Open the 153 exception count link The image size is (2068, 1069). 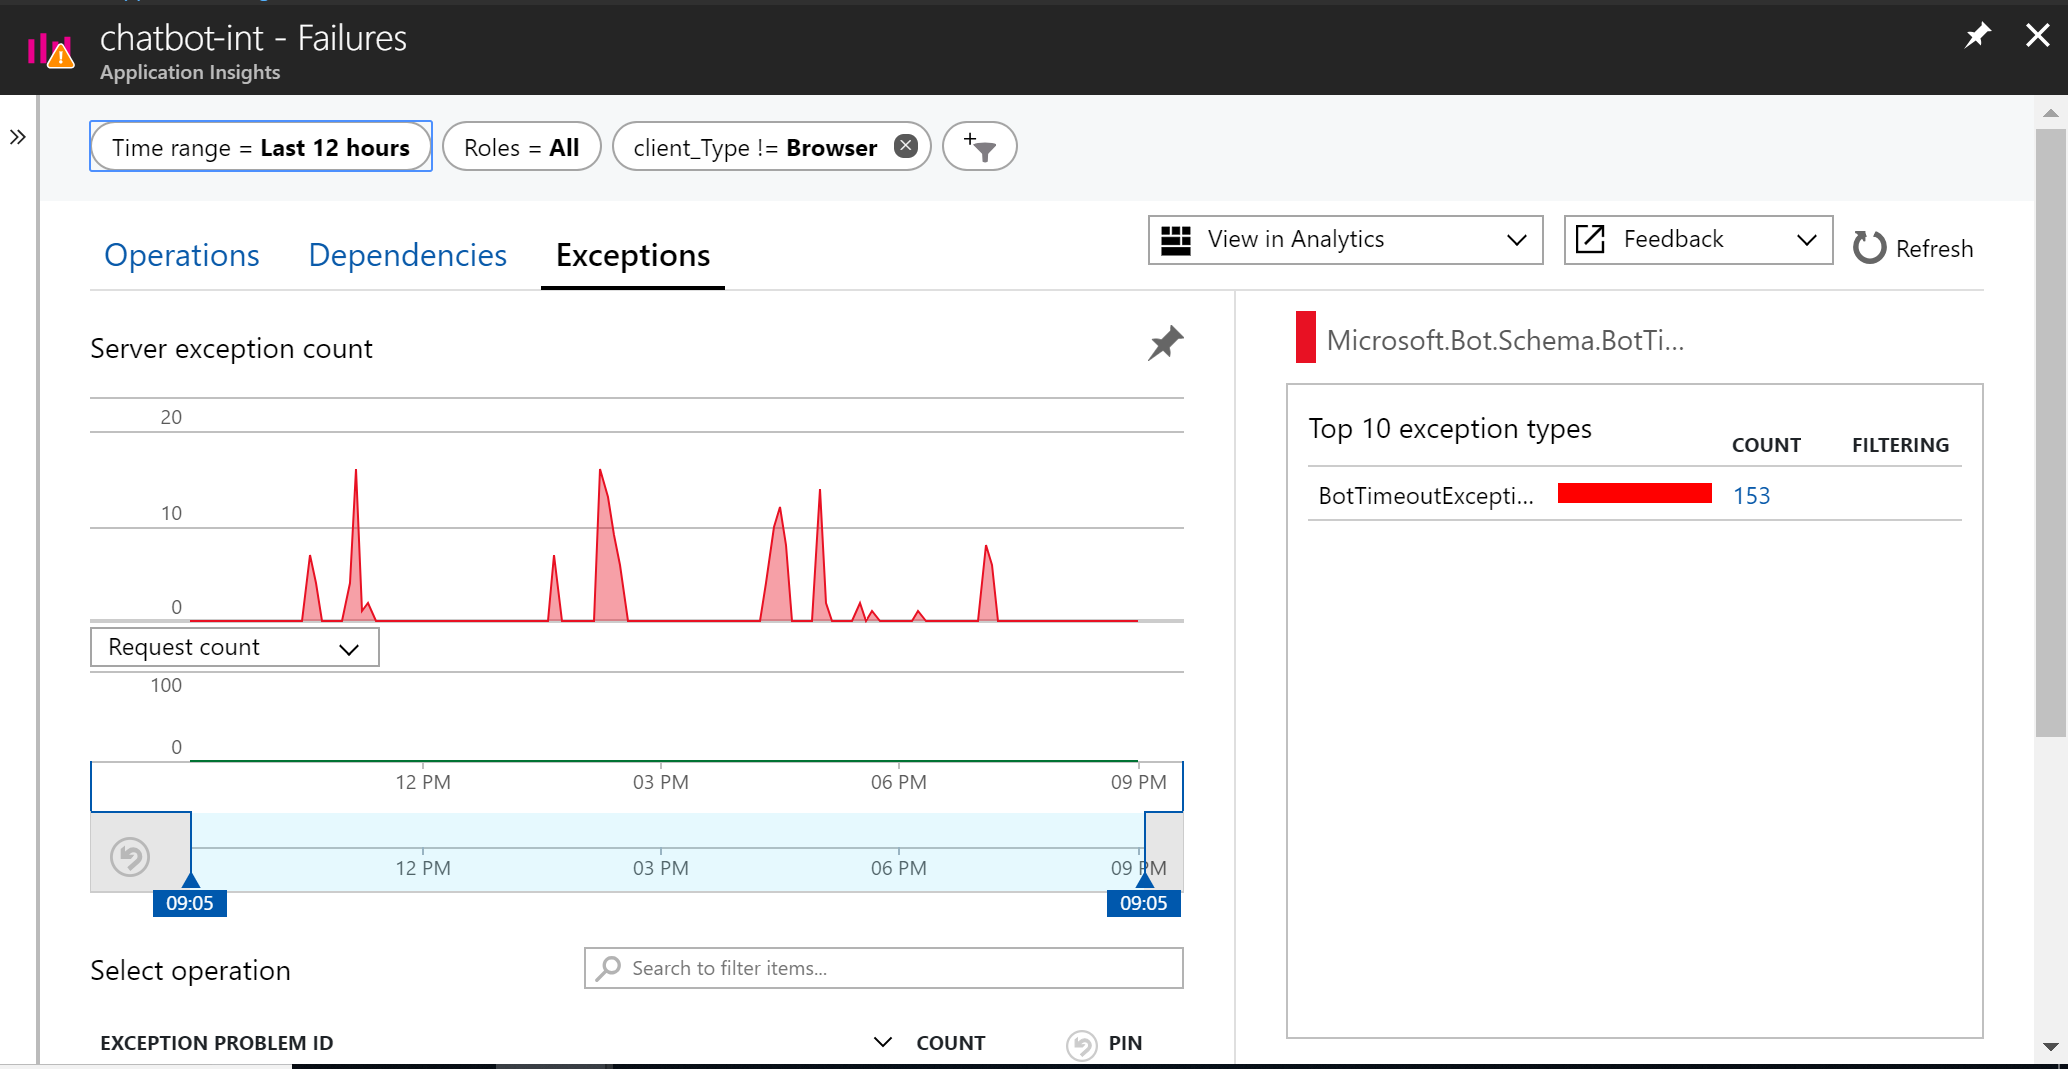click(x=1751, y=494)
